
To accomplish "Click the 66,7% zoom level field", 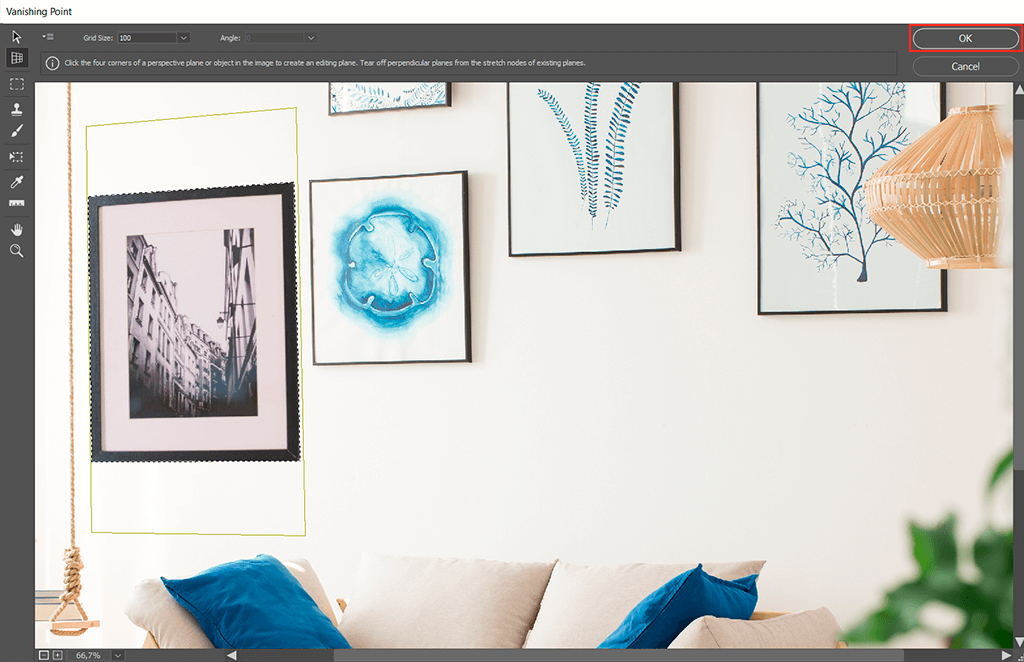I will coord(89,655).
